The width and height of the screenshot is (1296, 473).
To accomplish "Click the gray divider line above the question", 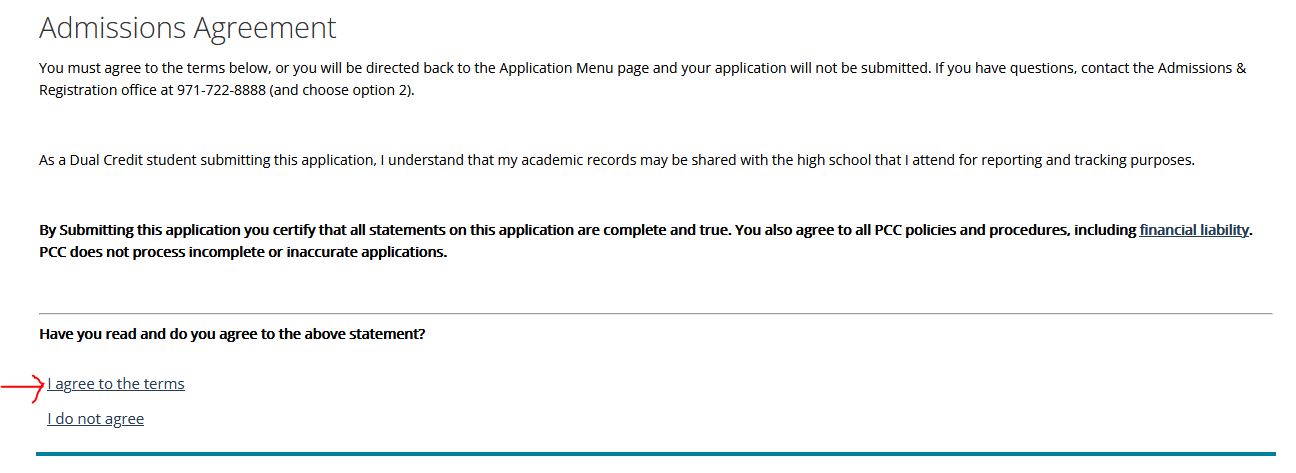I will (x=656, y=314).
